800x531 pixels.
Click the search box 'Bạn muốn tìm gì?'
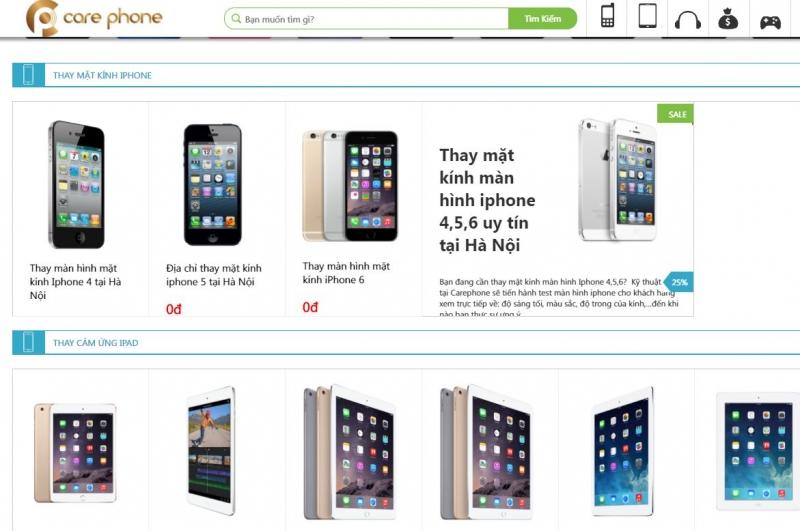click(x=366, y=19)
